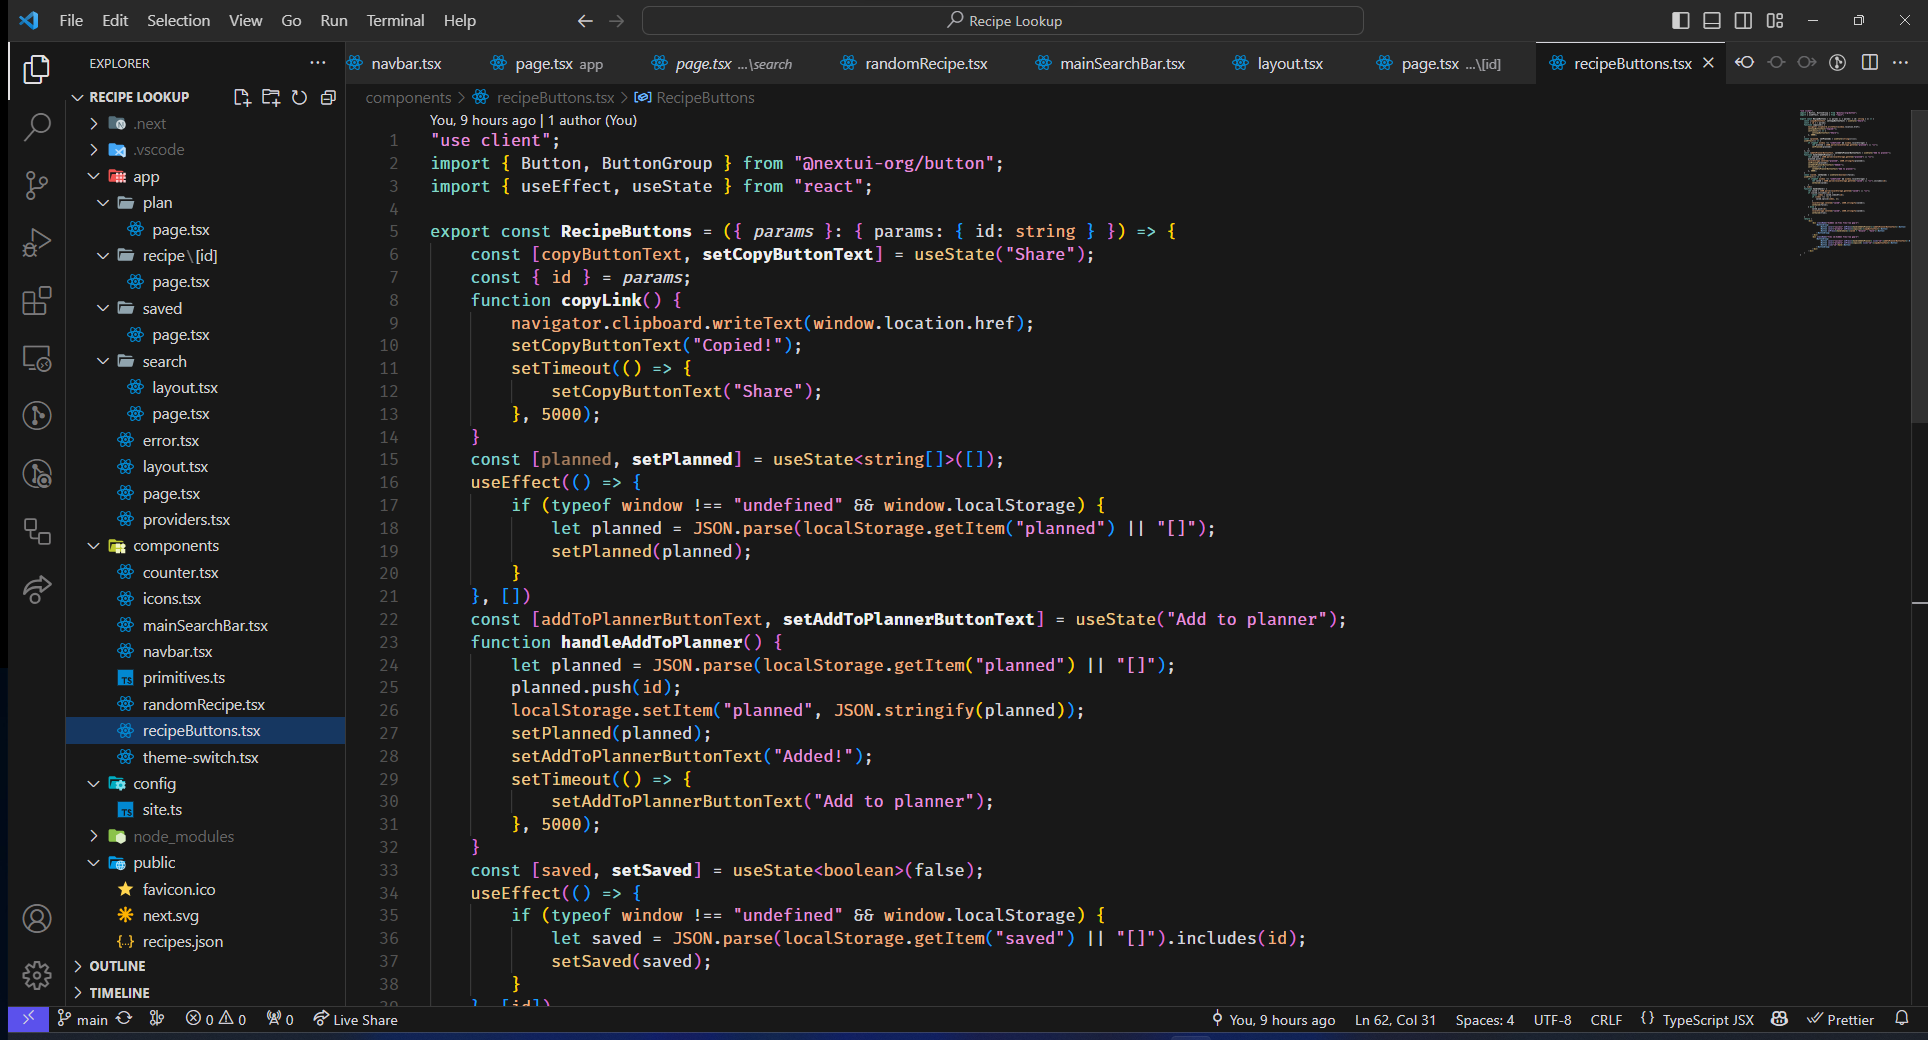Collapse the components folder
The image size is (1928, 1040).
point(176,546)
